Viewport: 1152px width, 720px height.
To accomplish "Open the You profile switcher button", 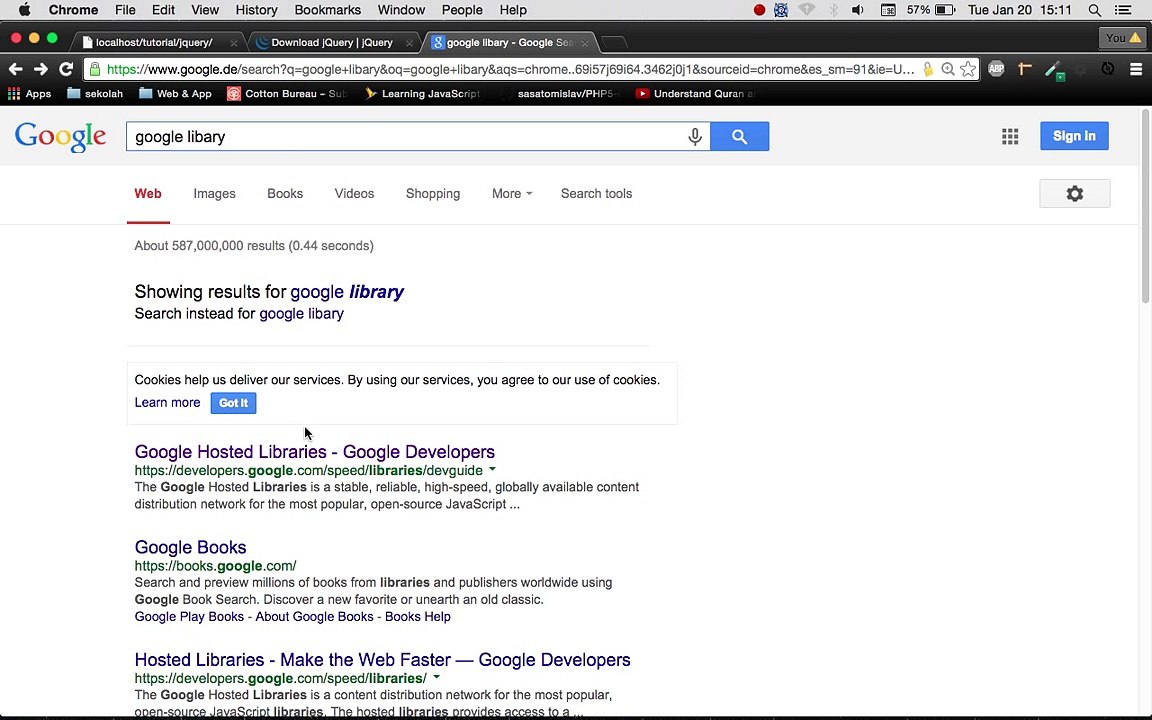I will point(1123,37).
